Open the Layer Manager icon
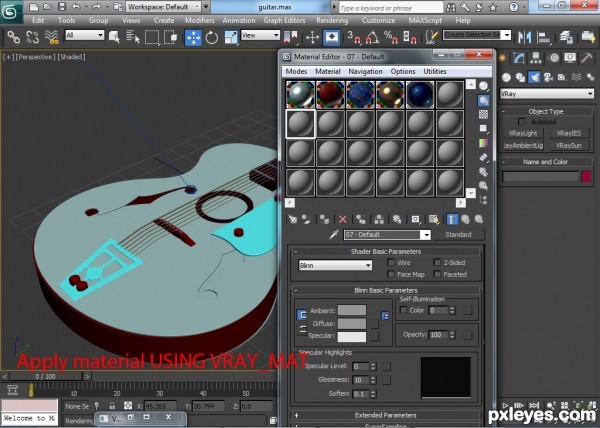The height and width of the screenshot is (428, 600). pos(566,37)
